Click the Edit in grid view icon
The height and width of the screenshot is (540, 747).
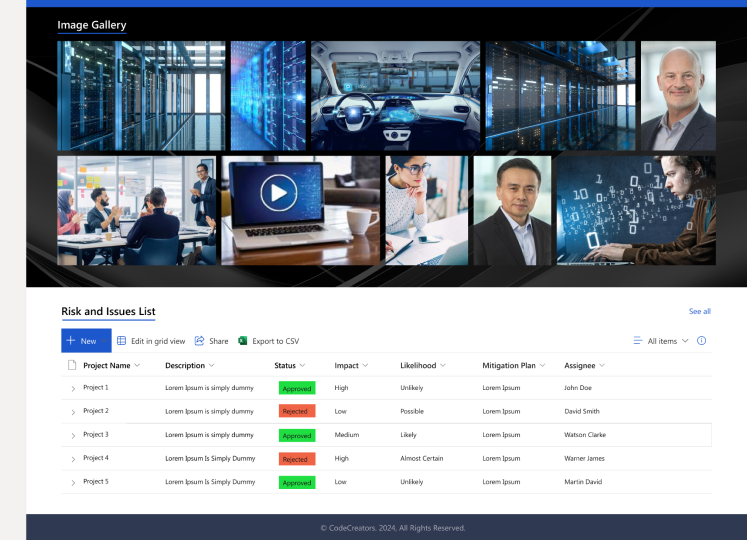point(122,341)
